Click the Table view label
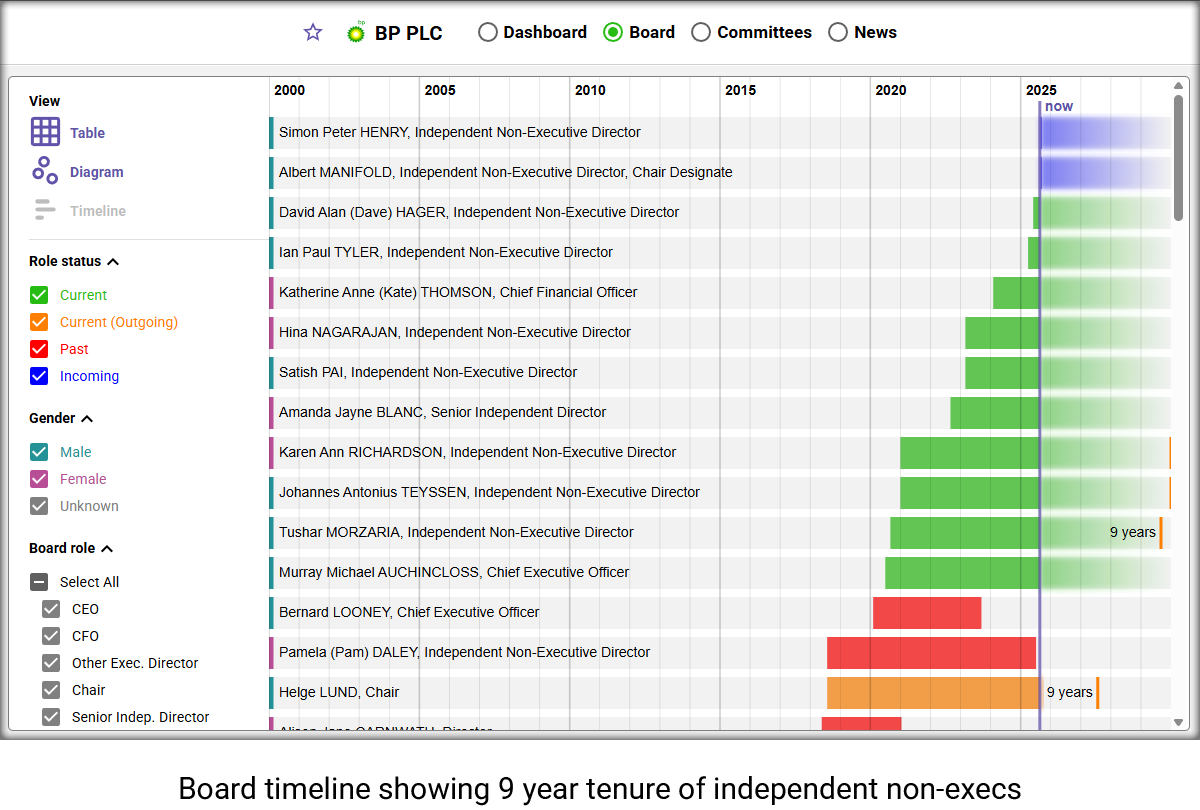Screen dimensions: 1200x810 pyautogui.click(x=87, y=133)
